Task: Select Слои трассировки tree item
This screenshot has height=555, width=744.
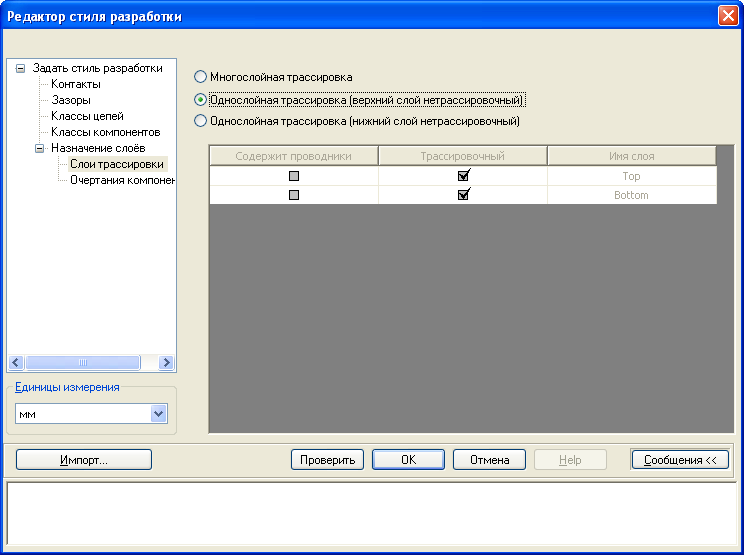Action: pos(117,164)
